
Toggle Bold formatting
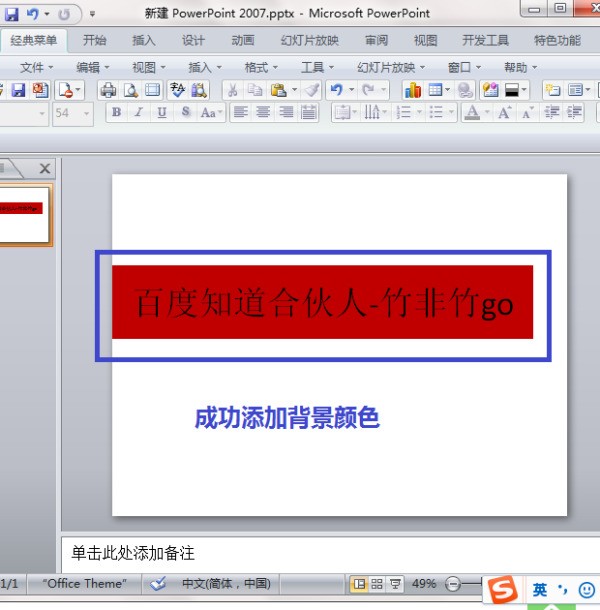click(116, 113)
